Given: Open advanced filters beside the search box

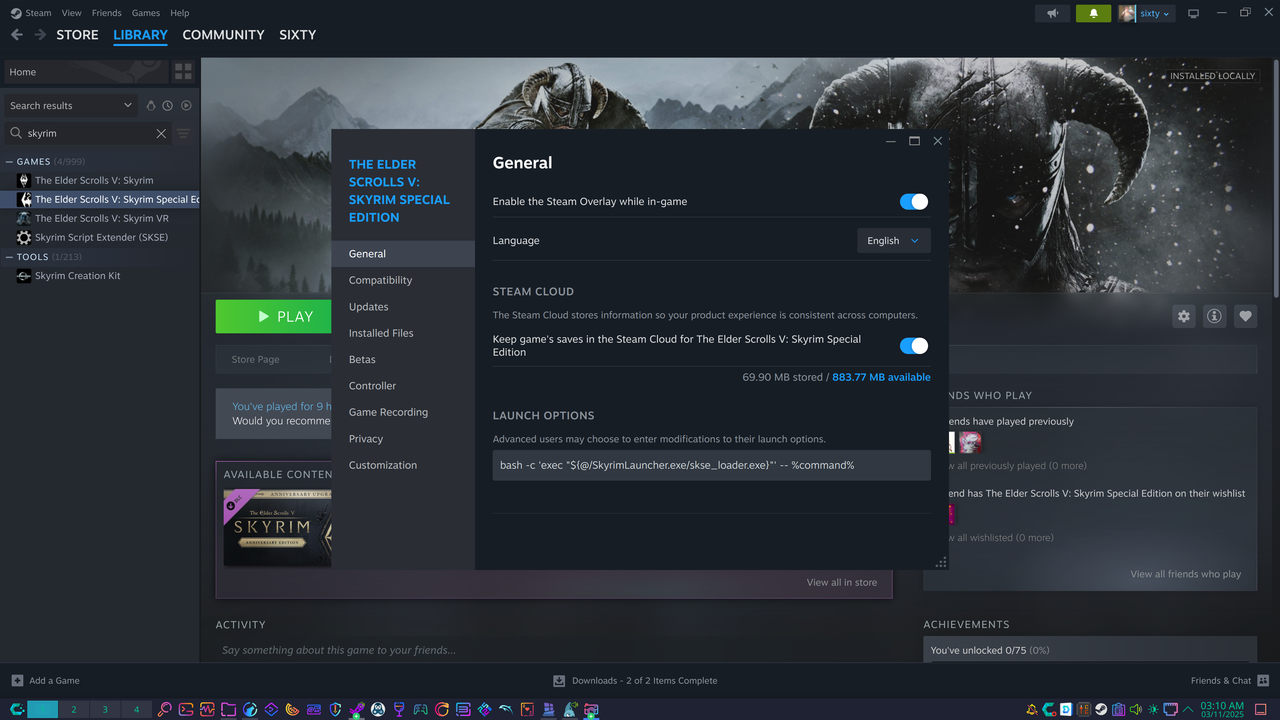Looking at the screenshot, I should pyautogui.click(x=182, y=133).
